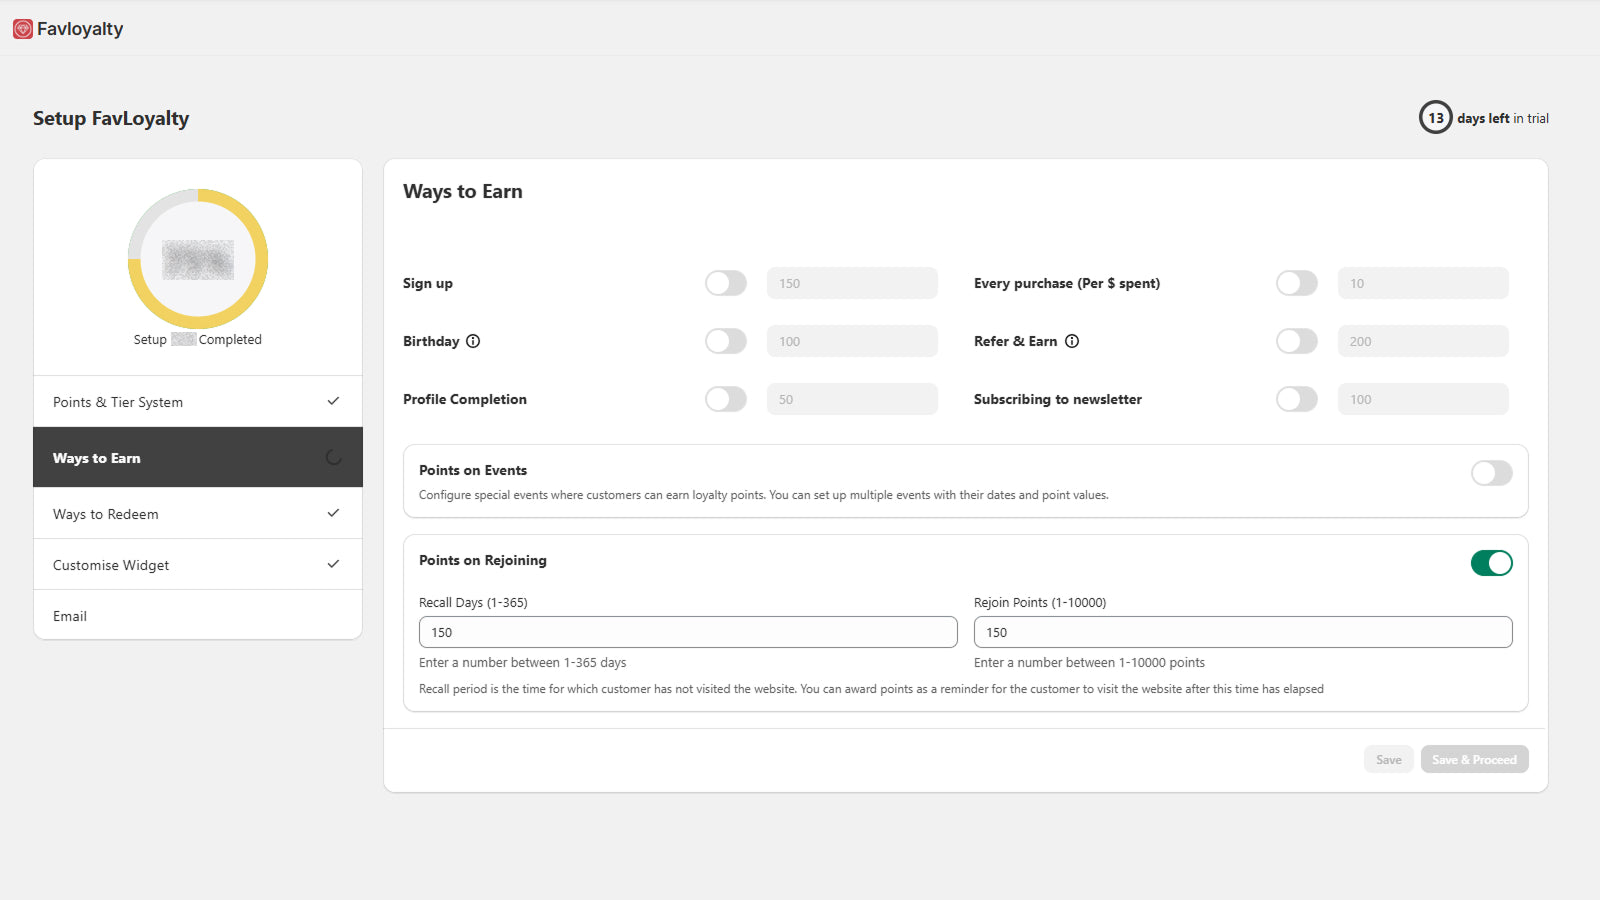Enable the Subscribing to newsletter toggle
The height and width of the screenshot is (900, 1600).
point(1296,399)
